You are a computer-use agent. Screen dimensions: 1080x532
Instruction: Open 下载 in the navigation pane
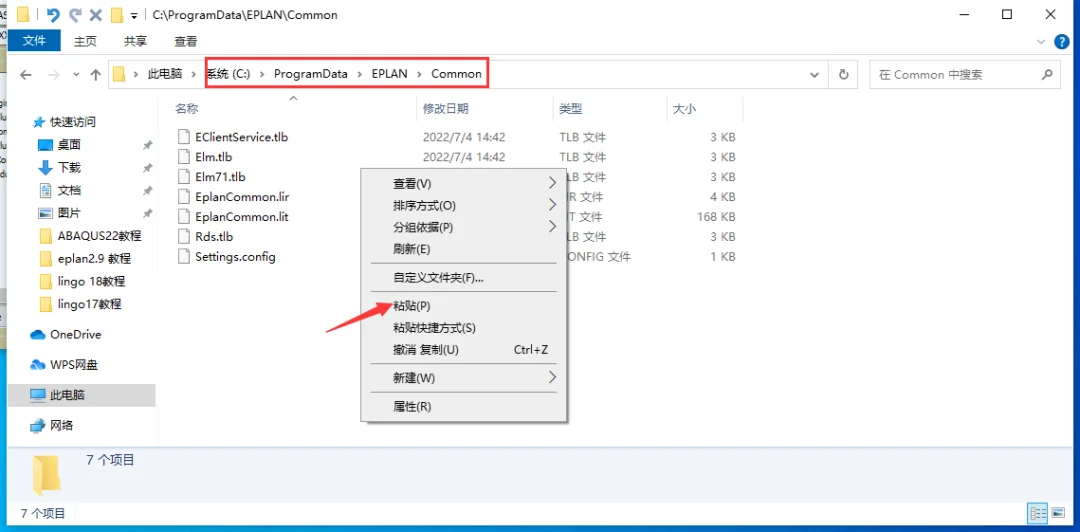pos(69,167)
